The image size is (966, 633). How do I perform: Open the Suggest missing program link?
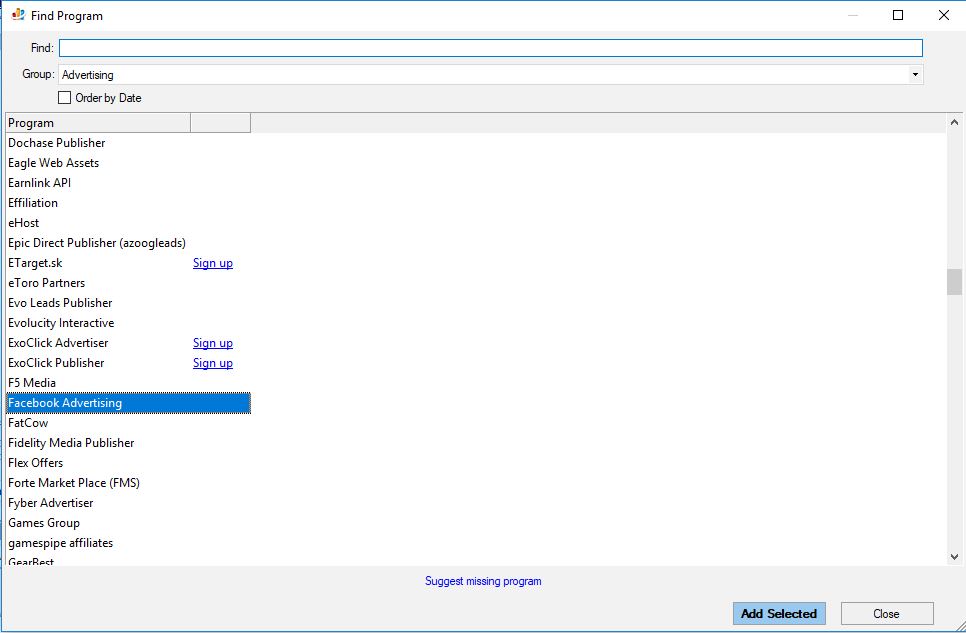[x=483, y=581]
